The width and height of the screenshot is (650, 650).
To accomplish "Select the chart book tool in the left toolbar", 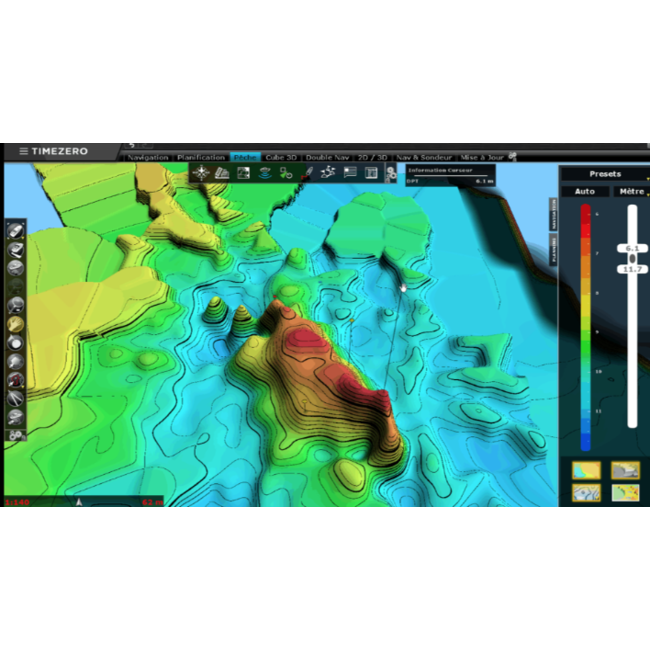I will point(16,250).
